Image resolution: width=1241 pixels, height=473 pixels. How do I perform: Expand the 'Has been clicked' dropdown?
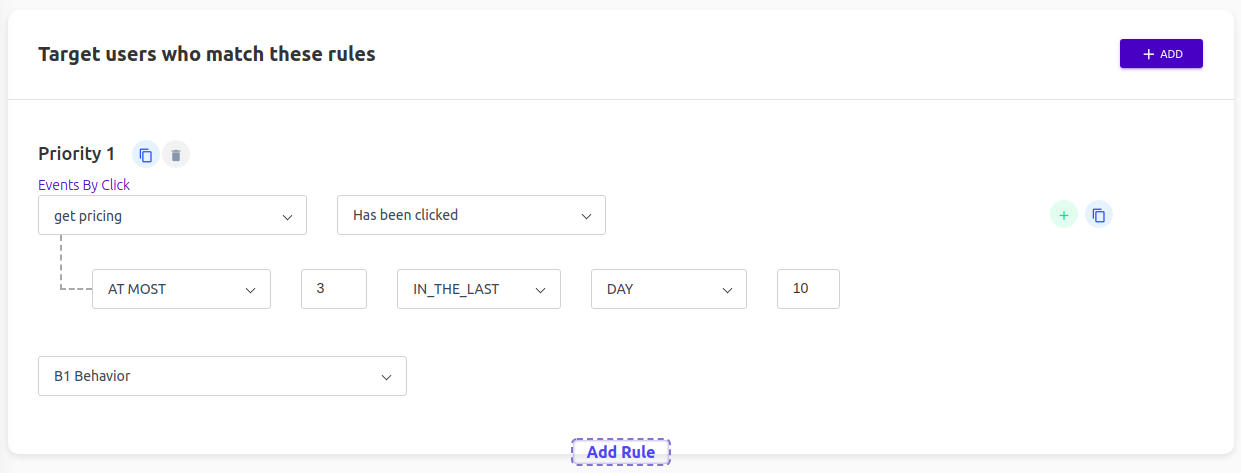point(471,215)
